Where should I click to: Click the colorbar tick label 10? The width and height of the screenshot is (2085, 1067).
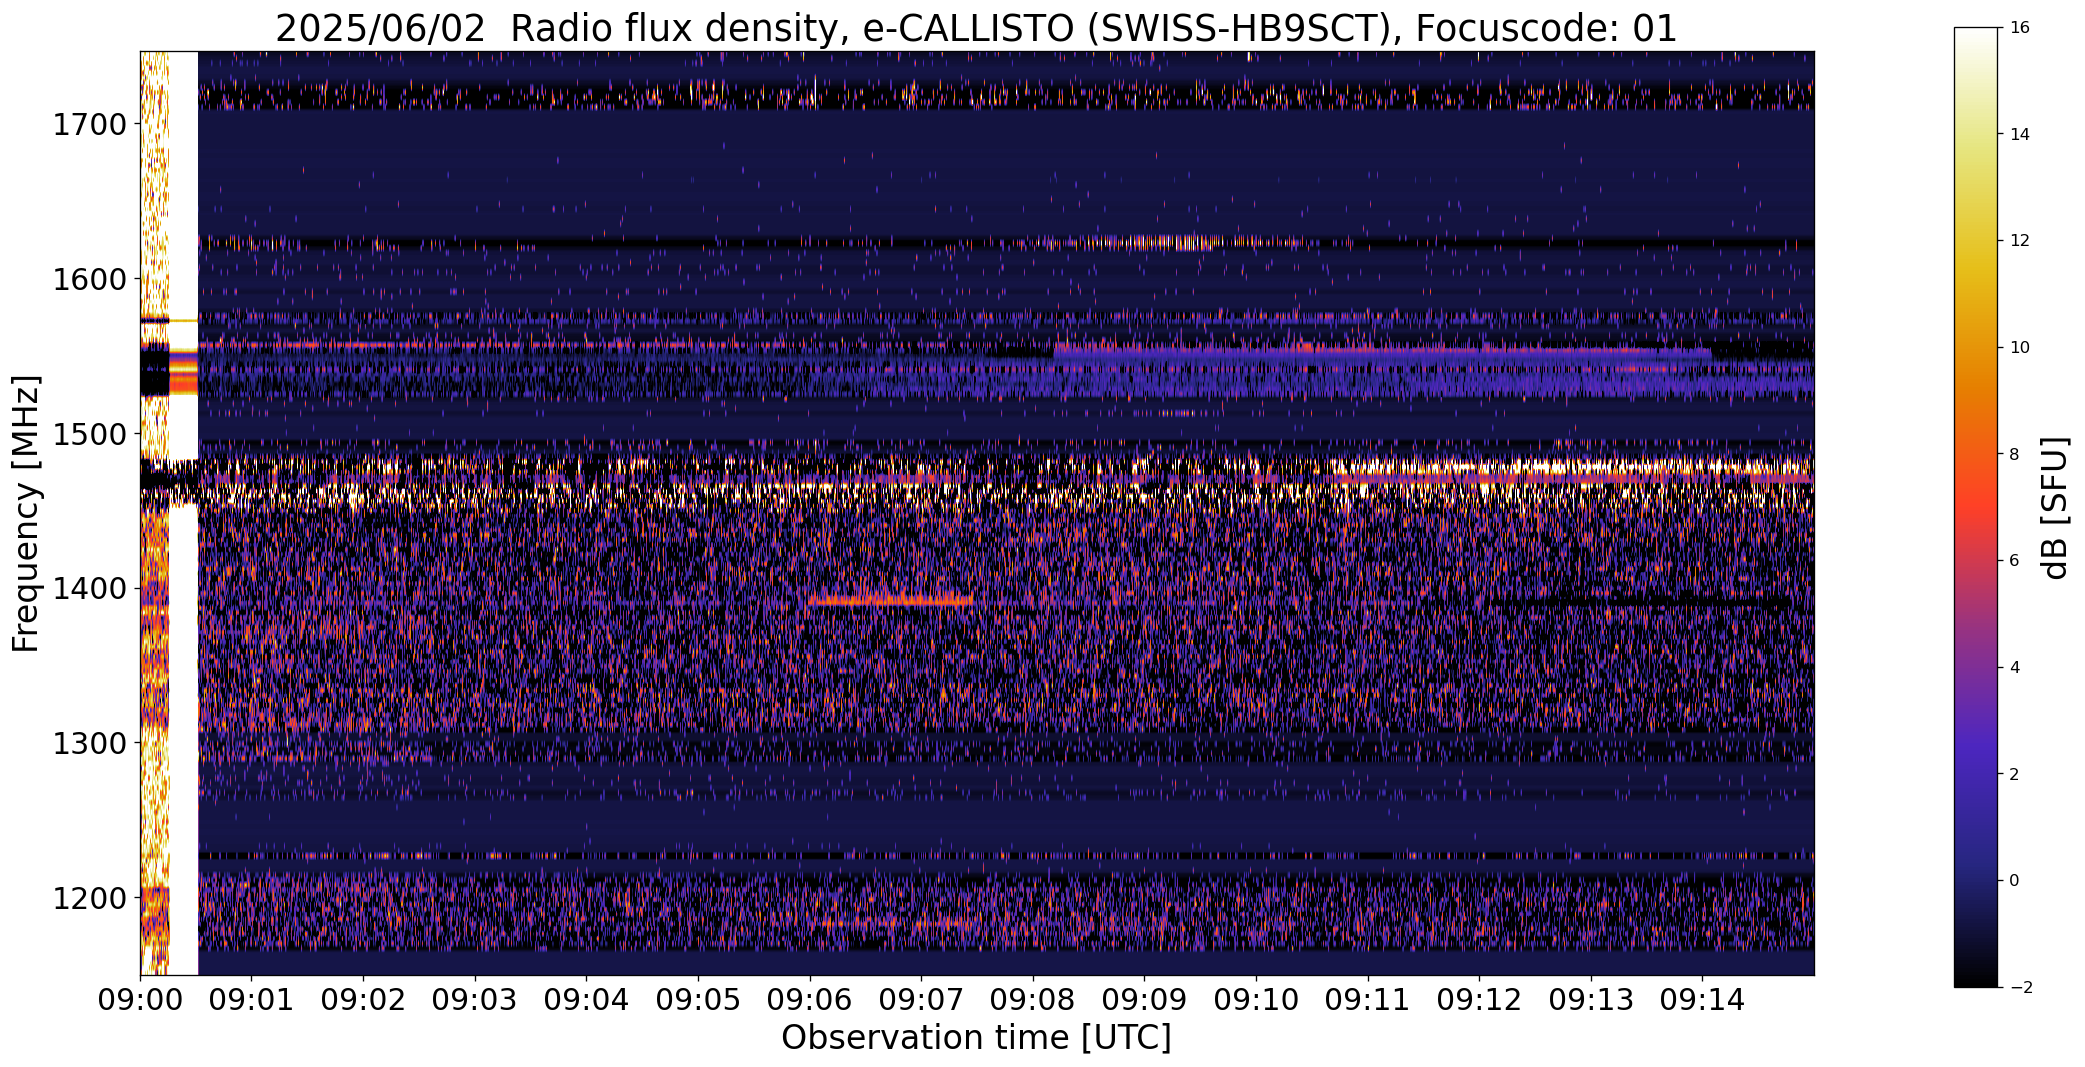2020,347
